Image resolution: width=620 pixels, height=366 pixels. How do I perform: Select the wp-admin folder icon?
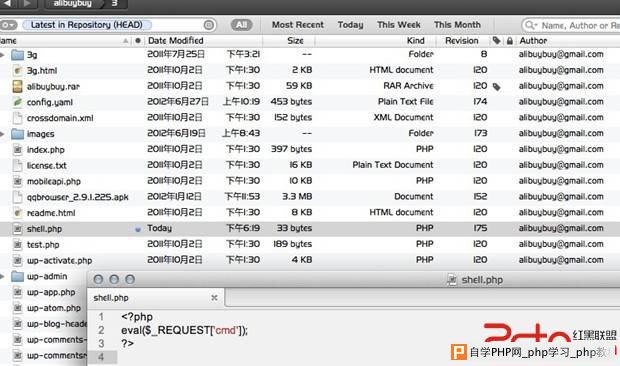point(17,276)
